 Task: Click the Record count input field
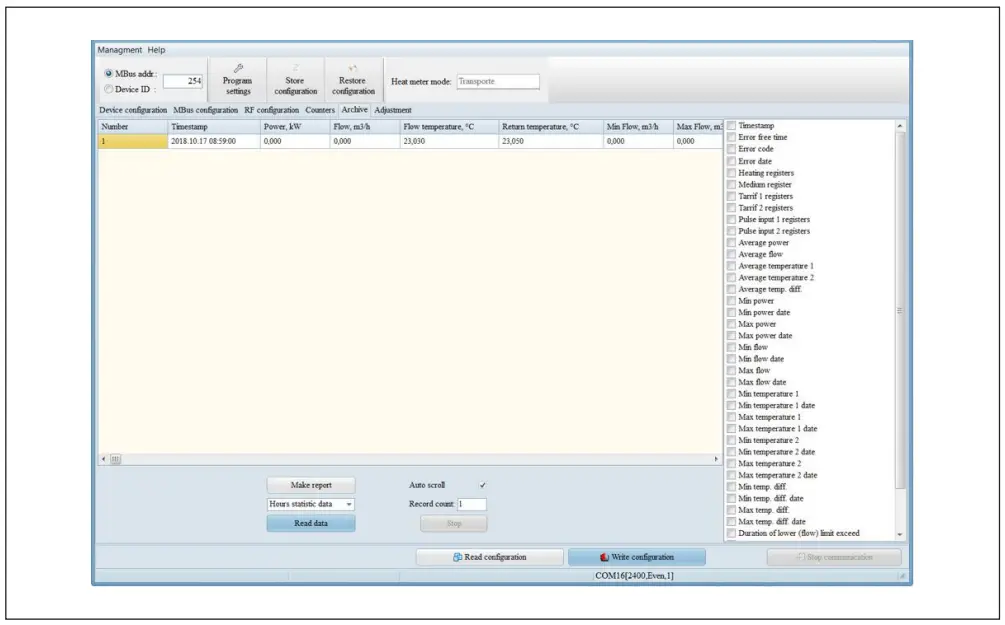[472, 504]
